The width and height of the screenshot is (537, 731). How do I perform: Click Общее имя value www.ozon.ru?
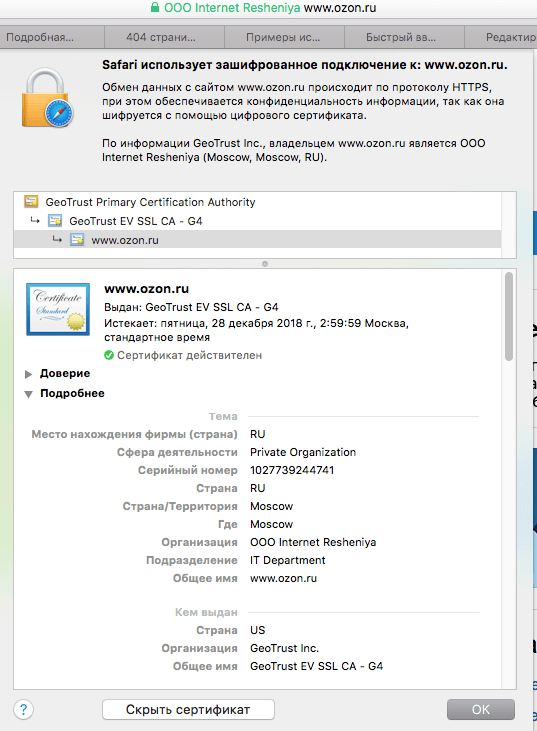283,578
